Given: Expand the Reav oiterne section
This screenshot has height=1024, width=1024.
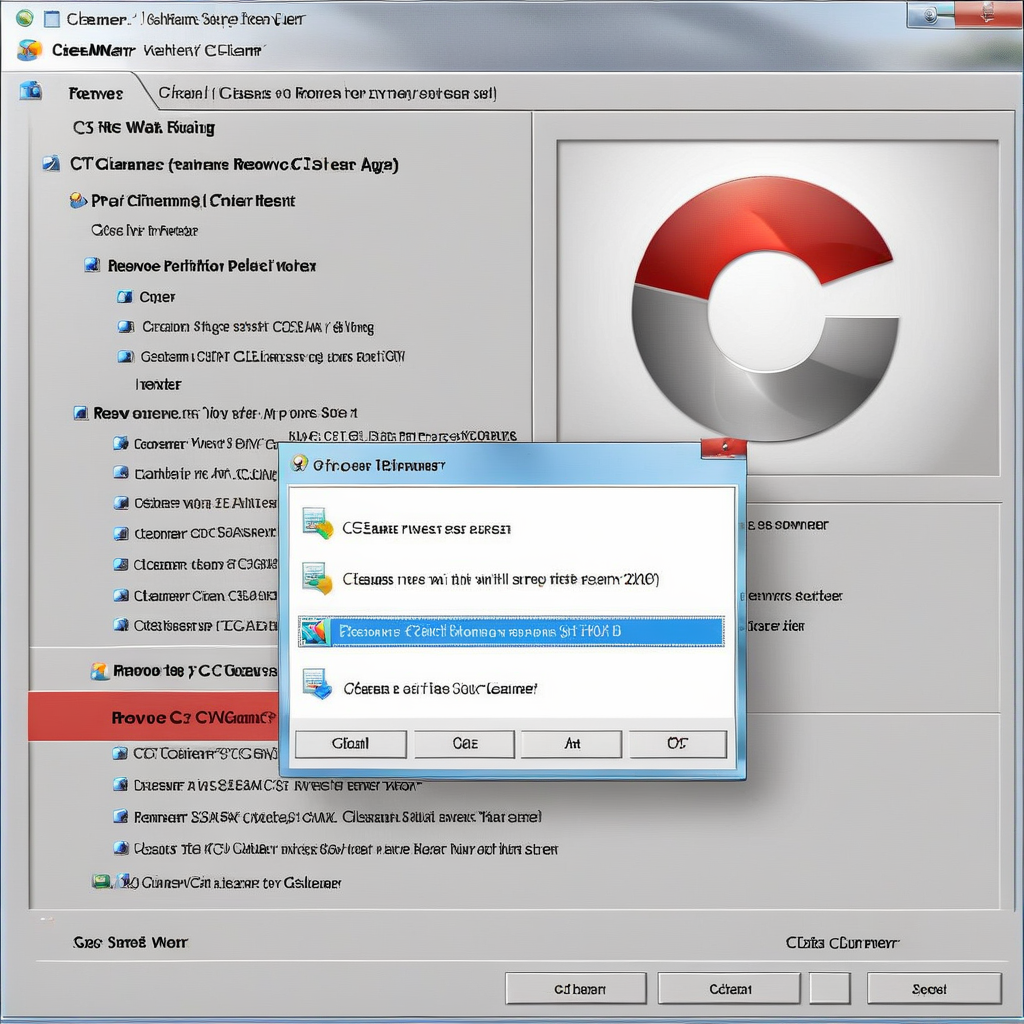Looking at the screenshot, I should [x=80, y=412].
